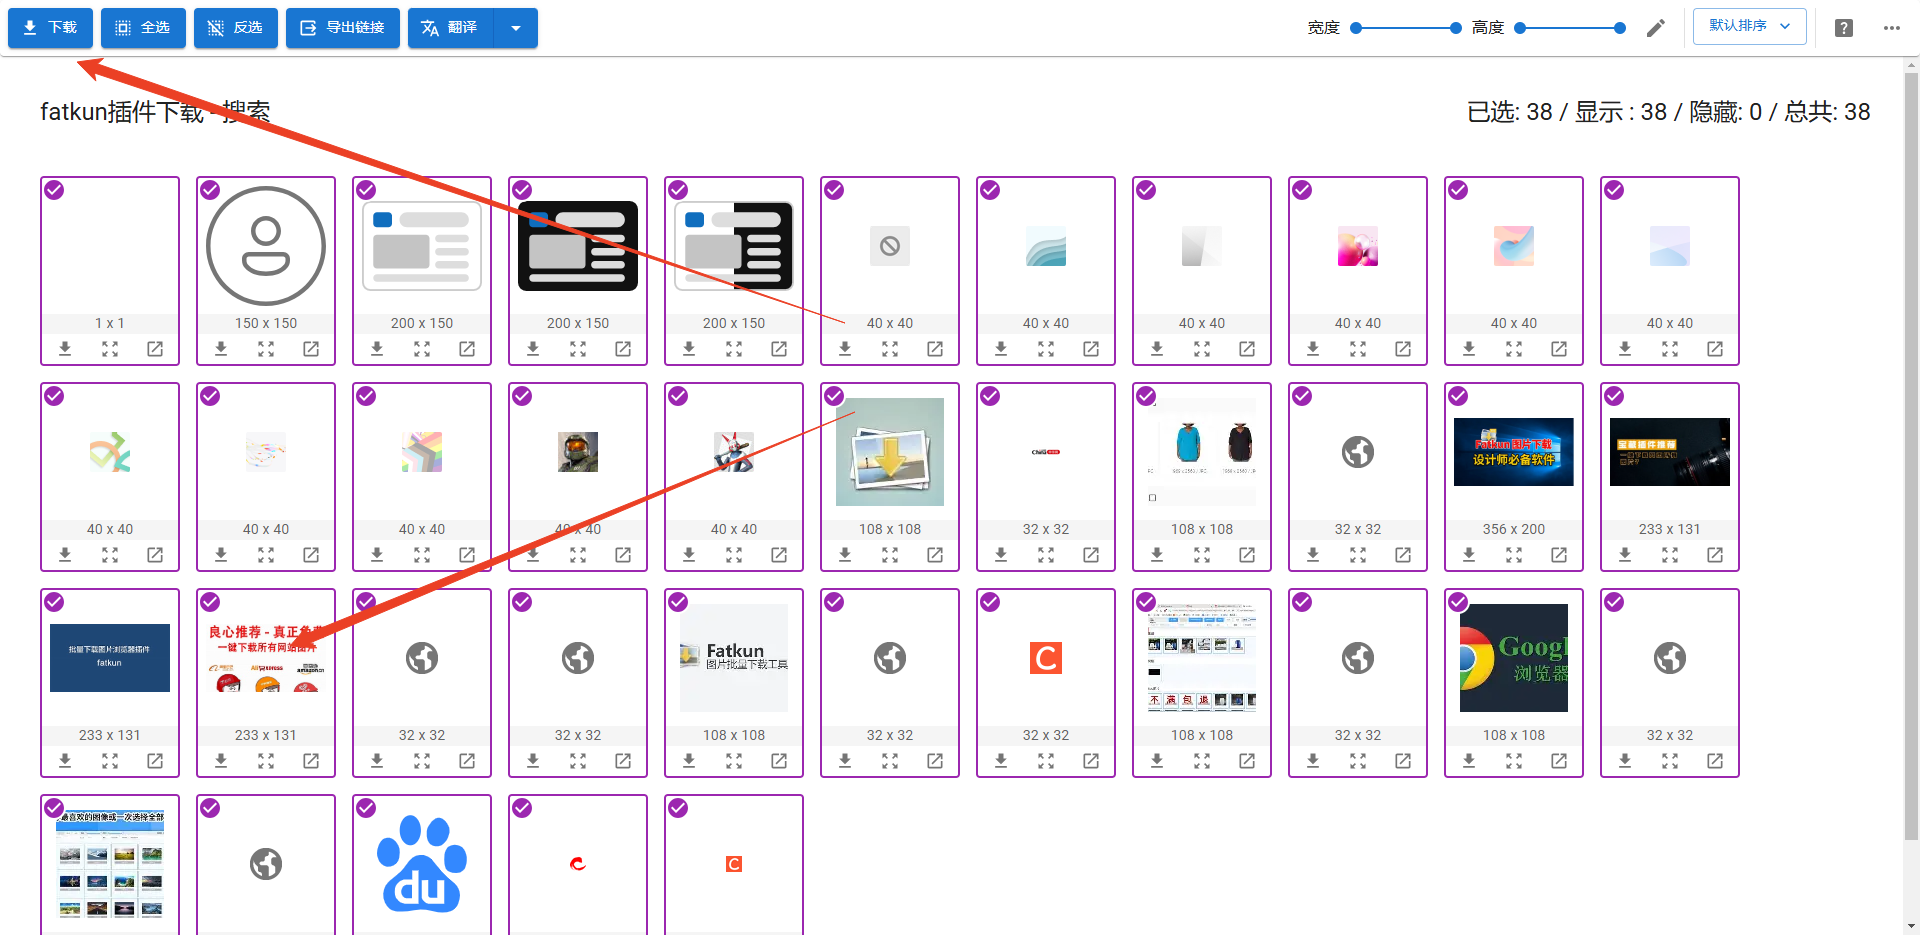Untick the 108 x 108 photo-download icon image
The image size is (1920, 935).
(x=835, y=396)
